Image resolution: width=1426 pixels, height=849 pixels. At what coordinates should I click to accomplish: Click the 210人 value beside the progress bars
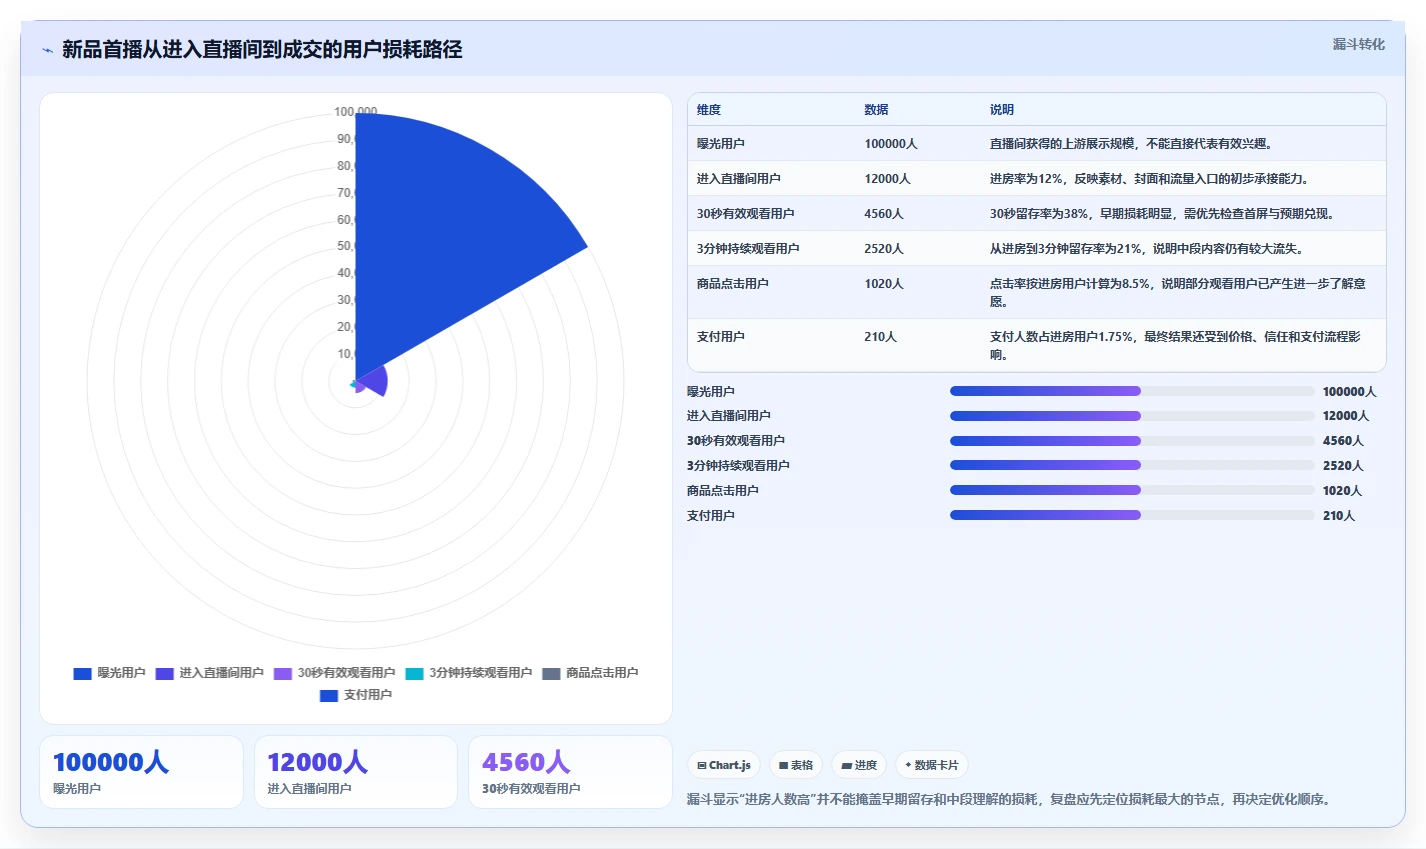pyautogui.click(x=1339, y=516)
